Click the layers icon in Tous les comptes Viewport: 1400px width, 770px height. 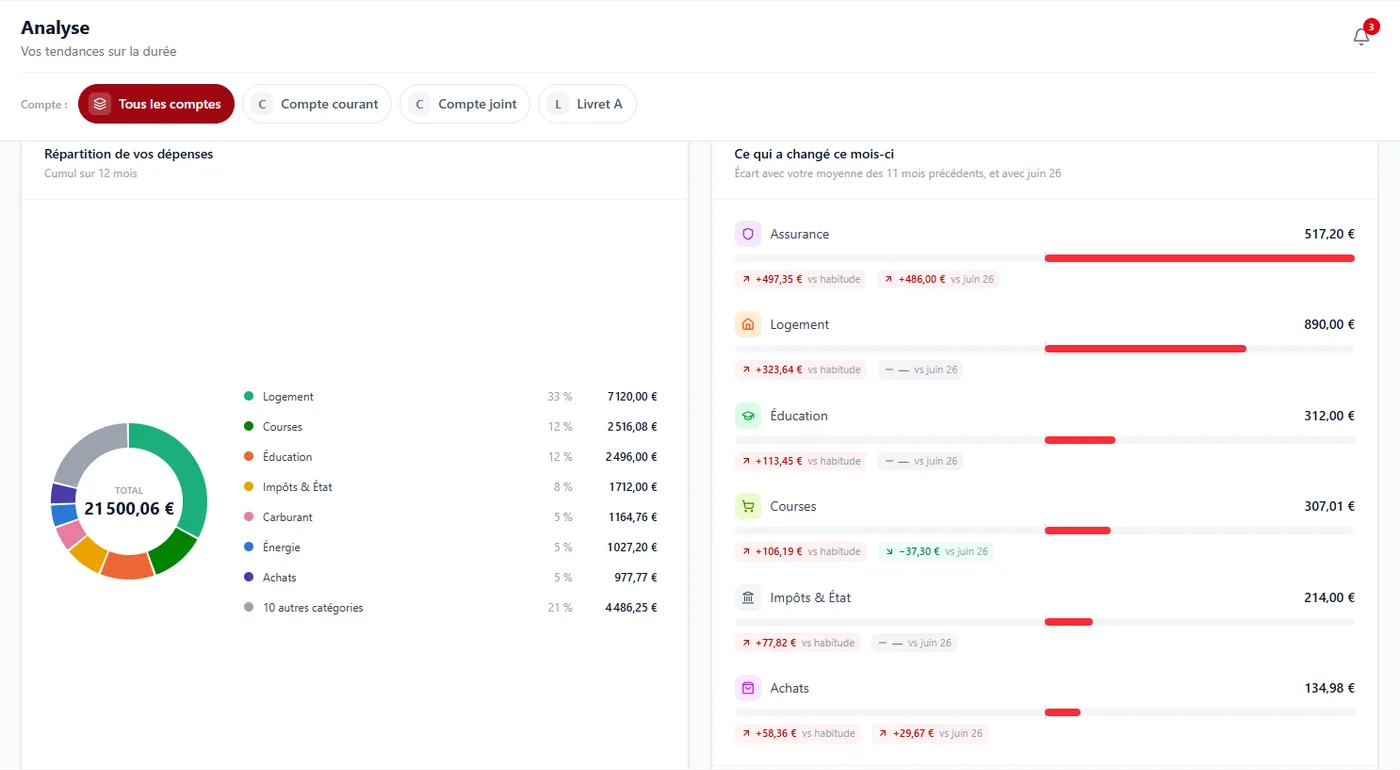99,104
